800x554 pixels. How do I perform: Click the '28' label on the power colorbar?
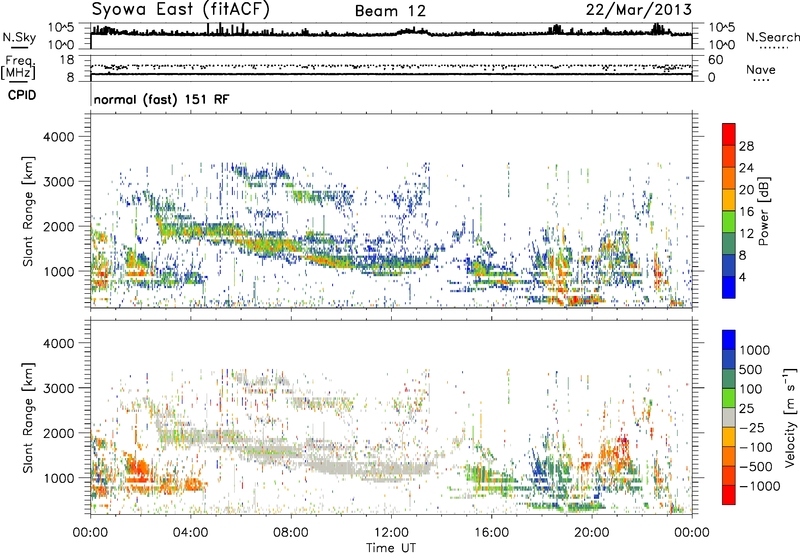click(x=746, y=146)
